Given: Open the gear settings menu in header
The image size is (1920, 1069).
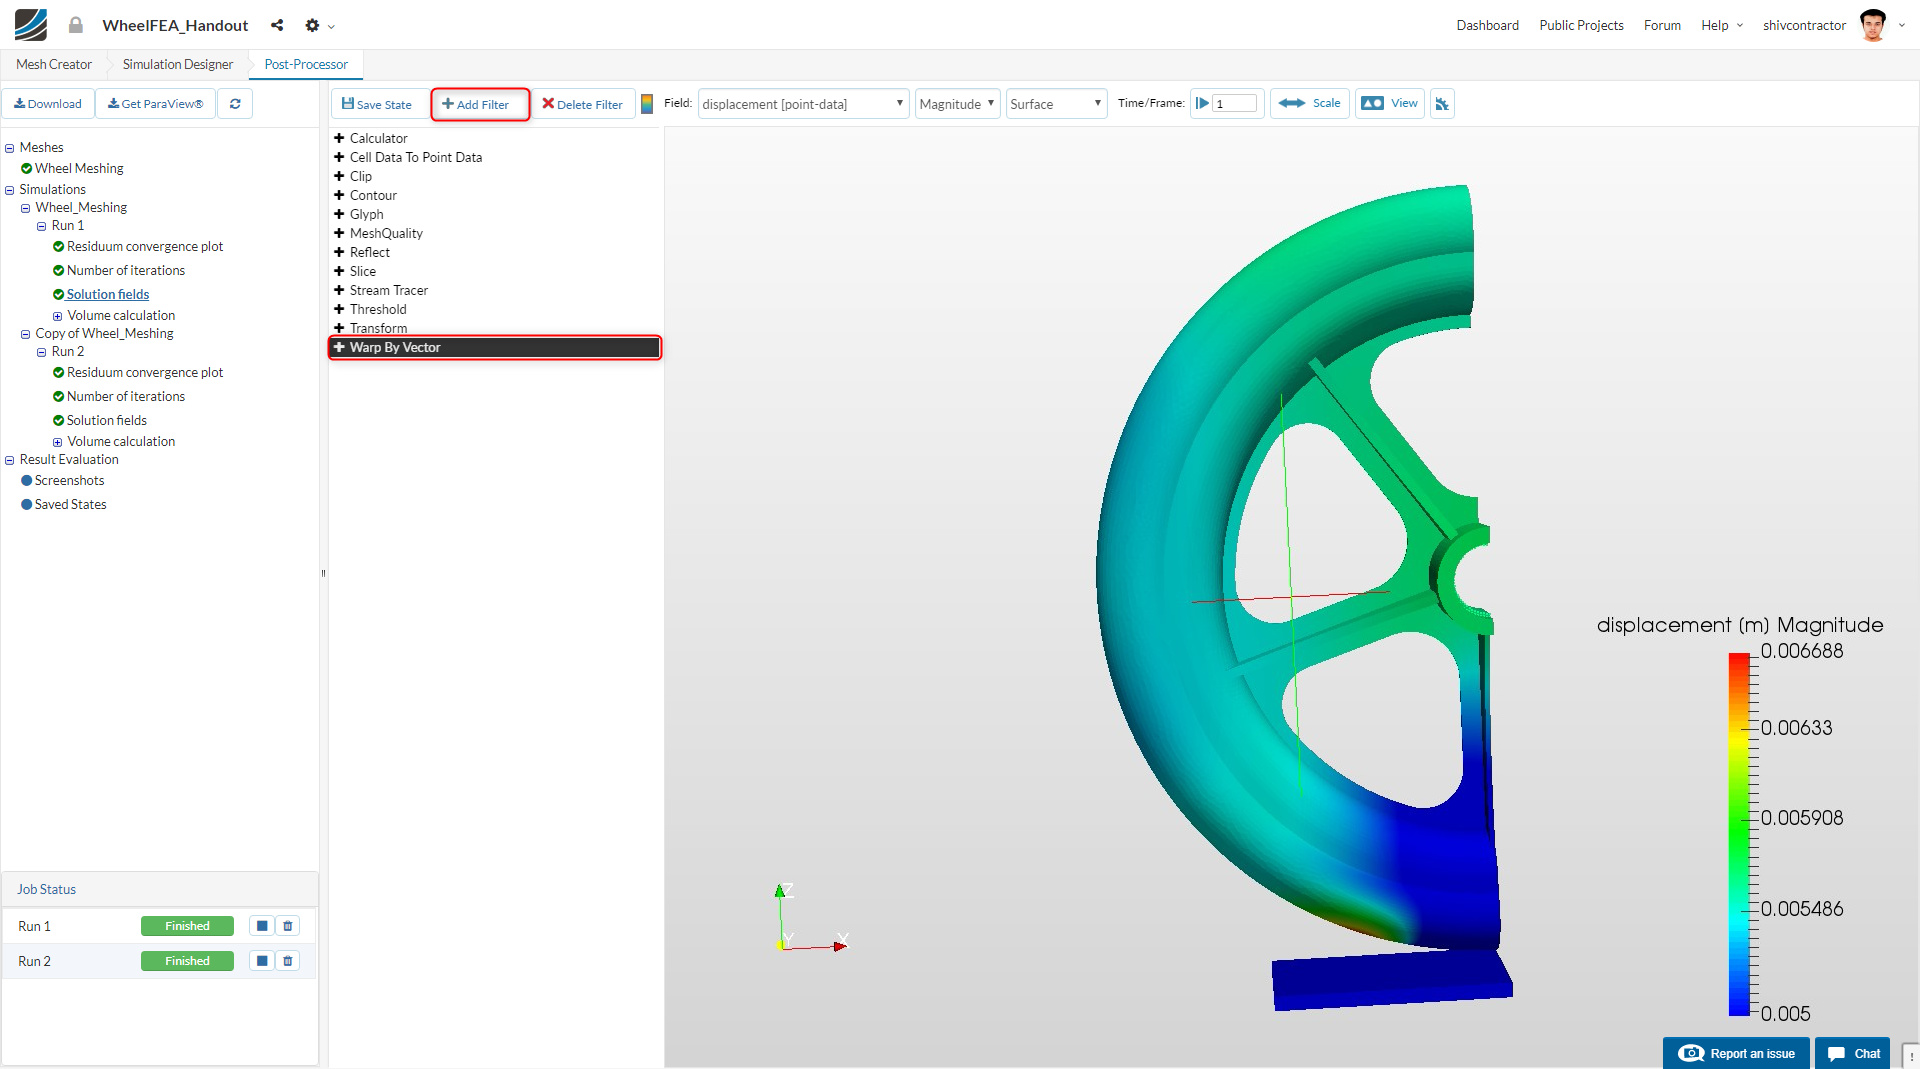Looking at the screenshot, I should [x=313, y=25].
